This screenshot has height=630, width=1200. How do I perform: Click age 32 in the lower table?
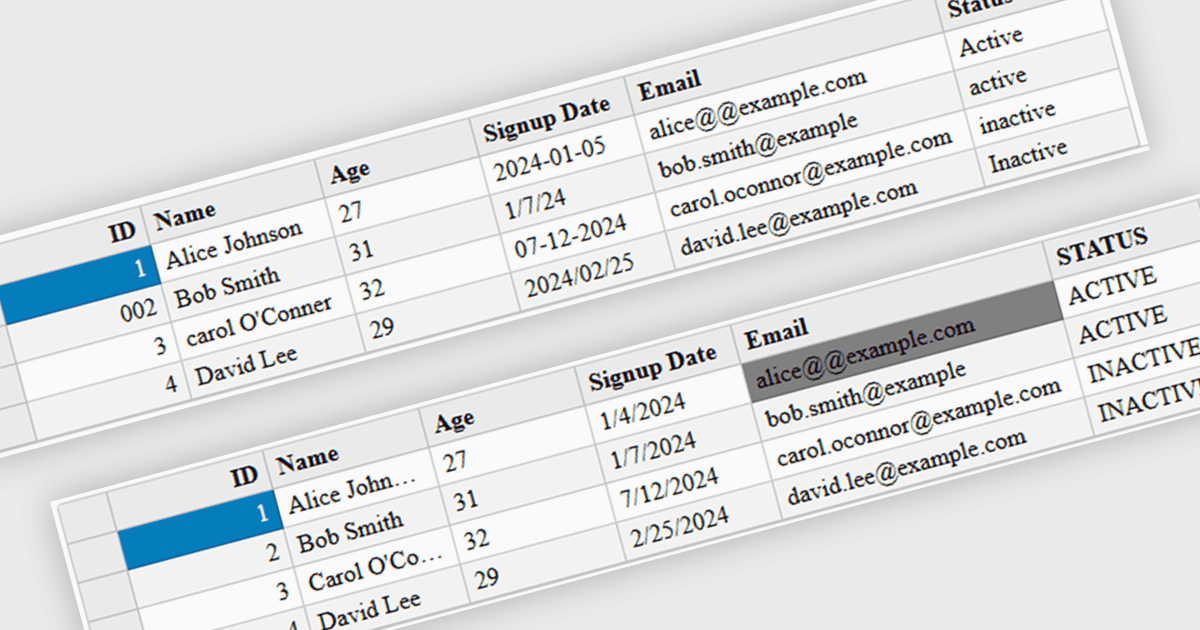pyautogui.click(x=477, y=540)
